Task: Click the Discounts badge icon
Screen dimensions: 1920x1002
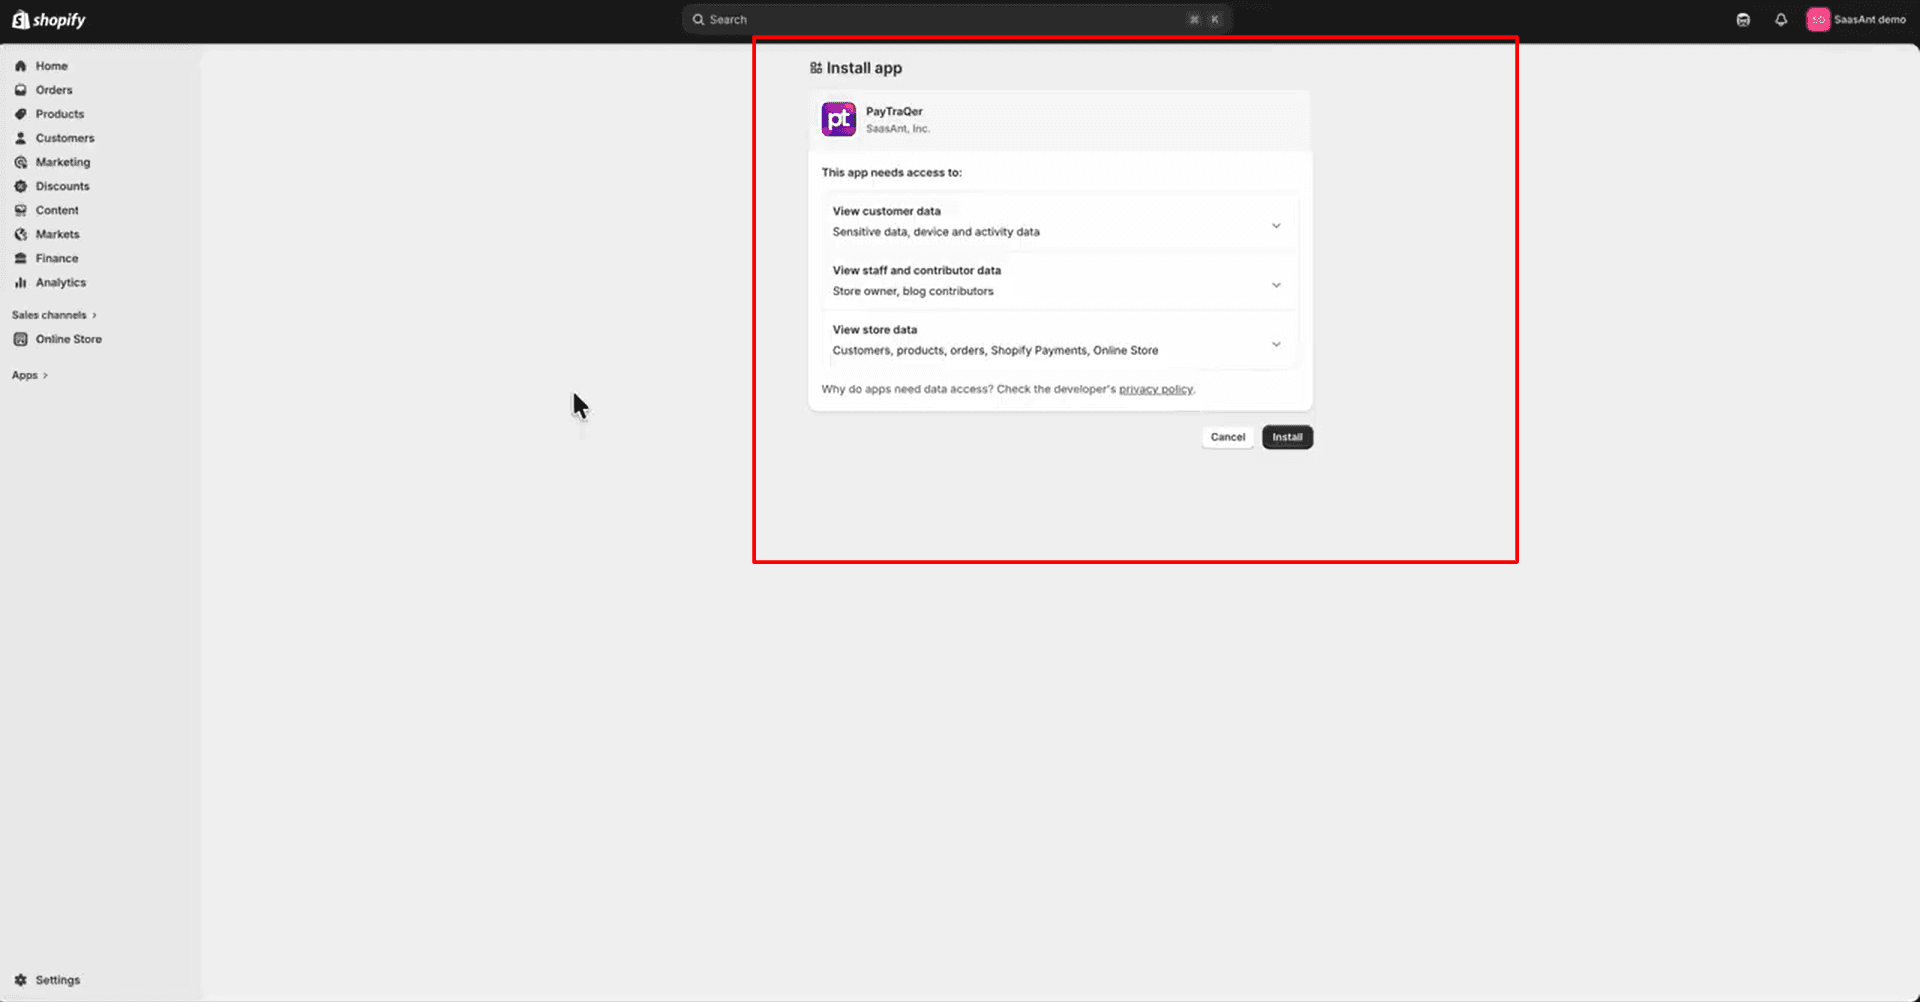Action: [20, 186]
